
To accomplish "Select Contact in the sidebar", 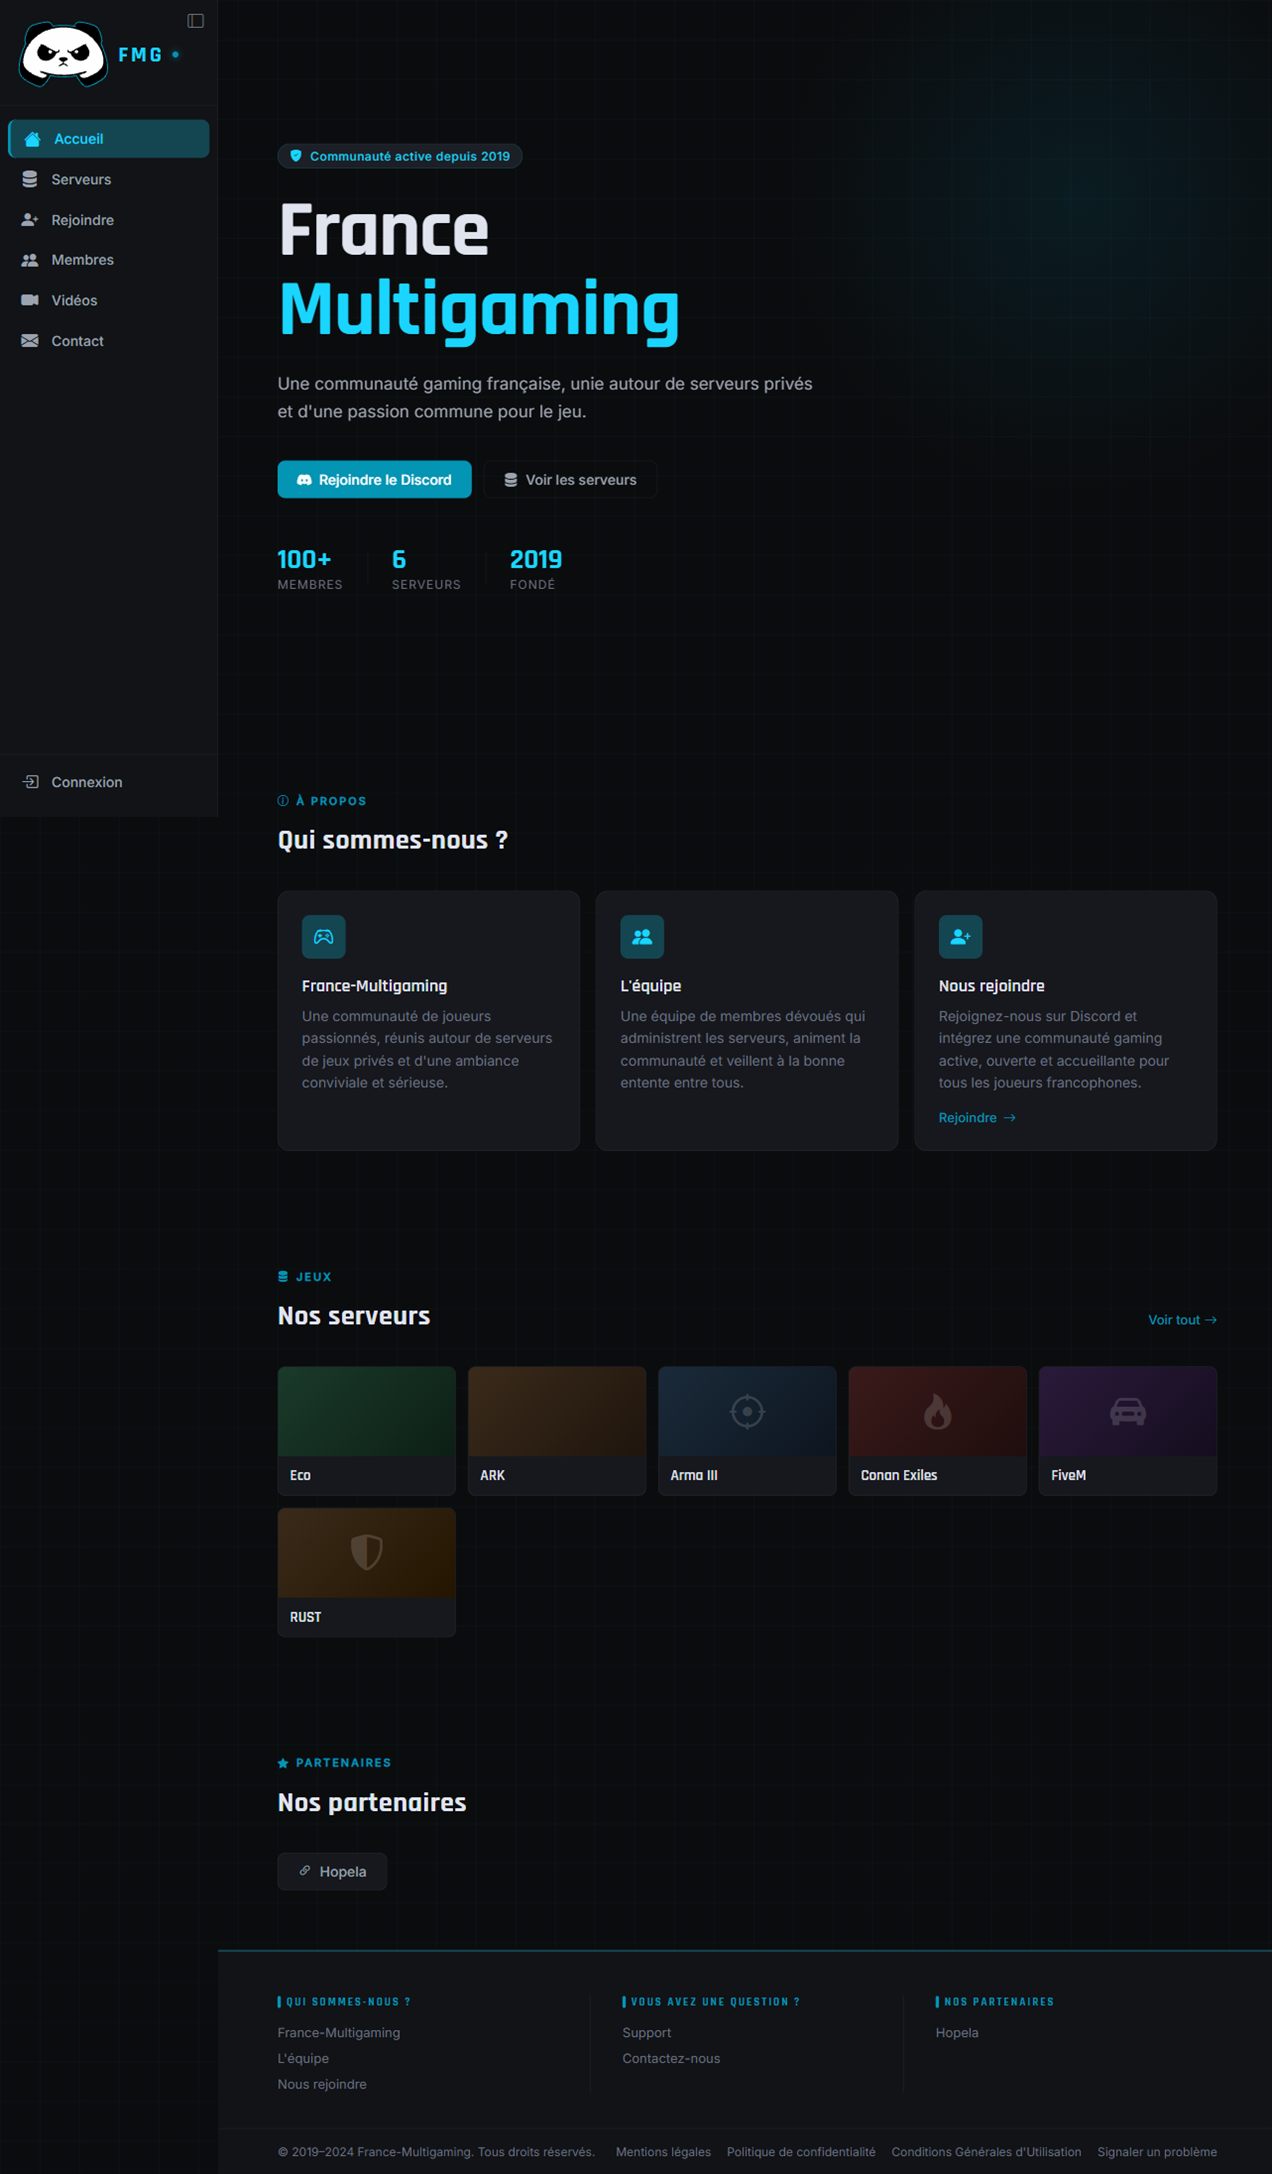I will (109, 341).
